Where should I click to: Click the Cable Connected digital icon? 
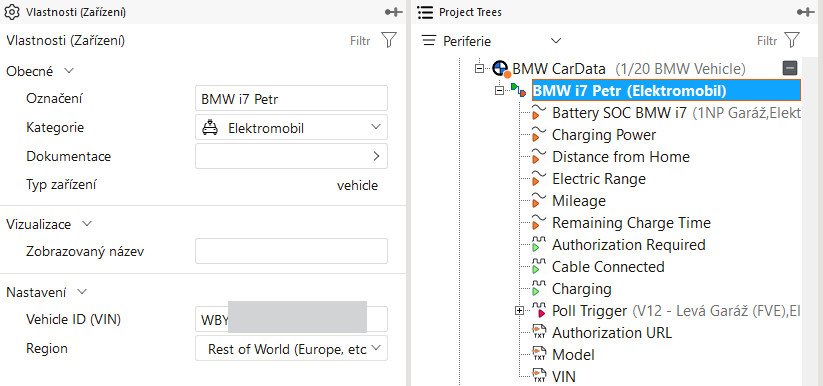(x=539, y=267)
